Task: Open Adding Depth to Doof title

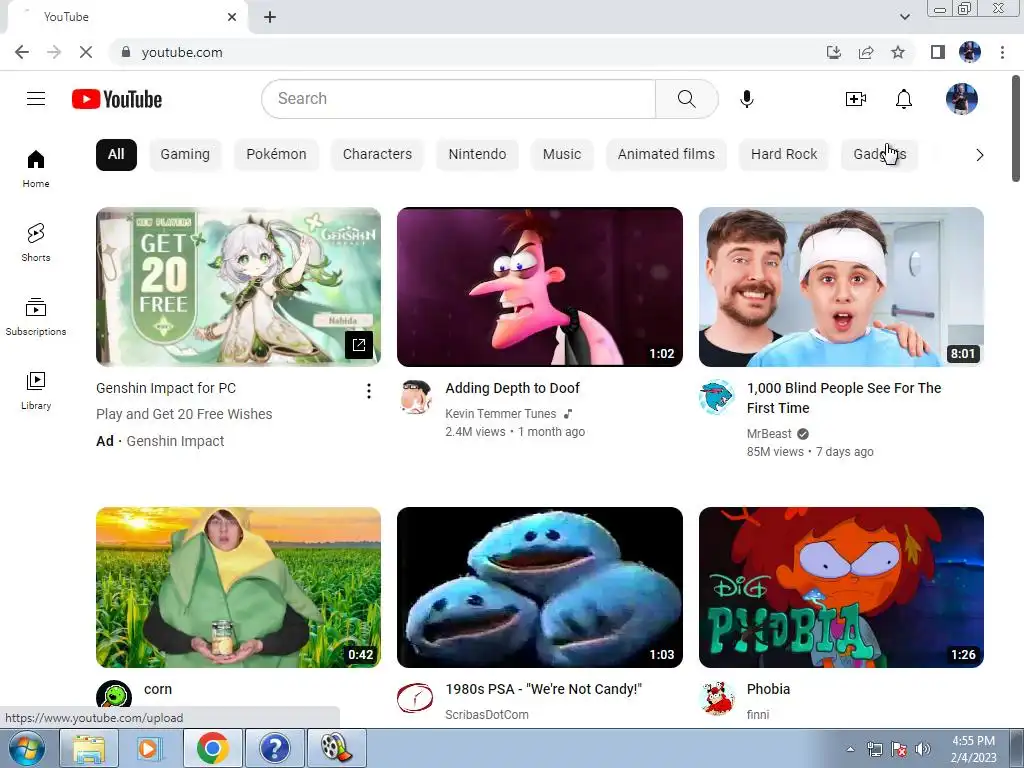Action: point(512,388)
